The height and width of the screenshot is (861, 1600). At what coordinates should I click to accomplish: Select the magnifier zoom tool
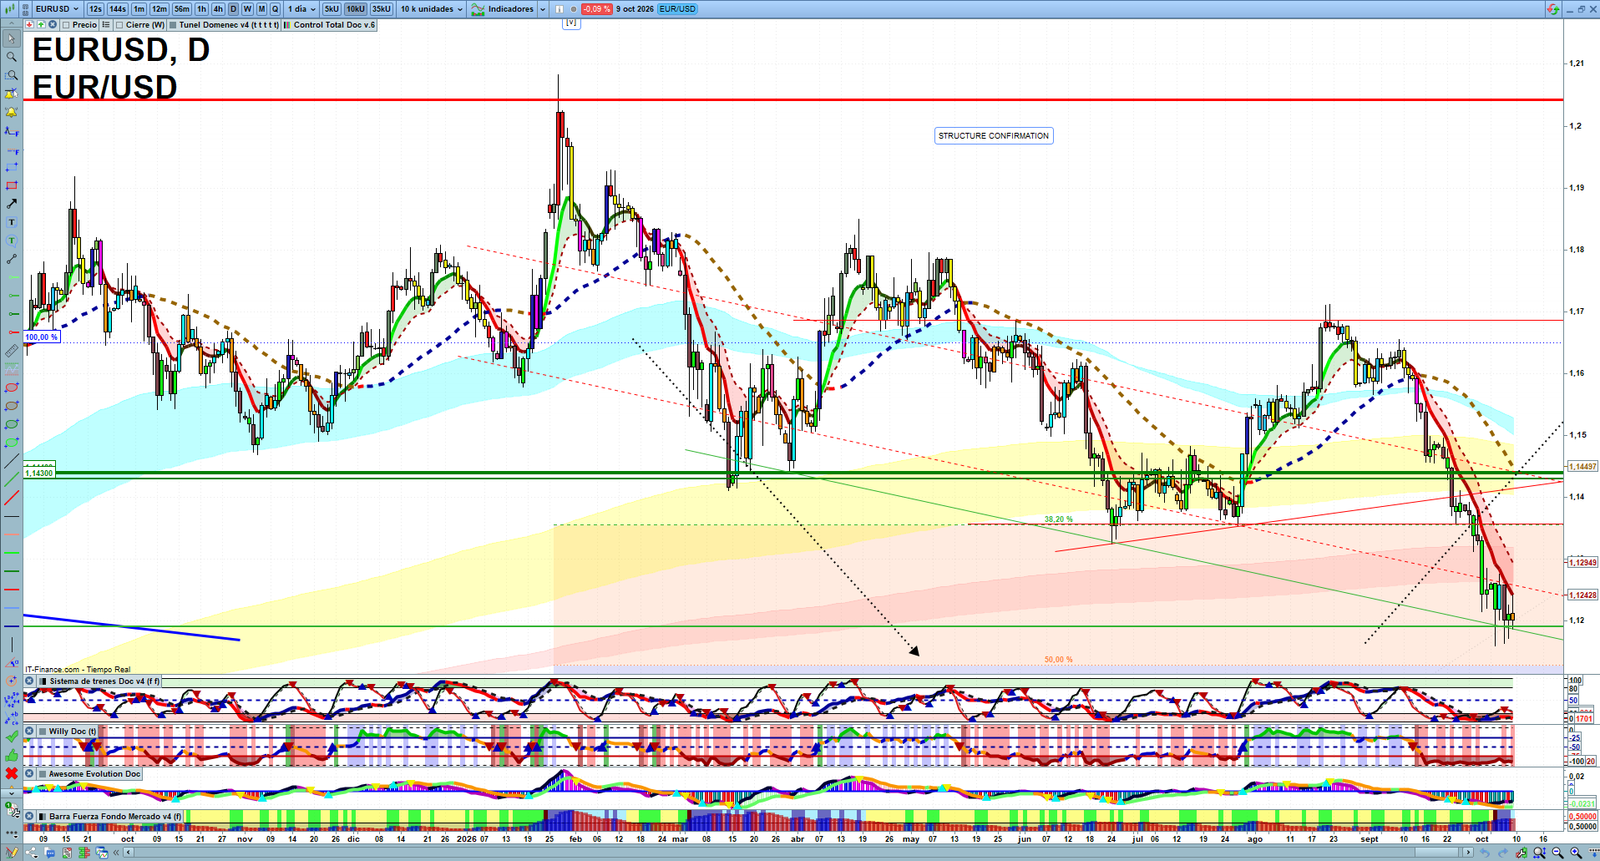pos(12,57)
